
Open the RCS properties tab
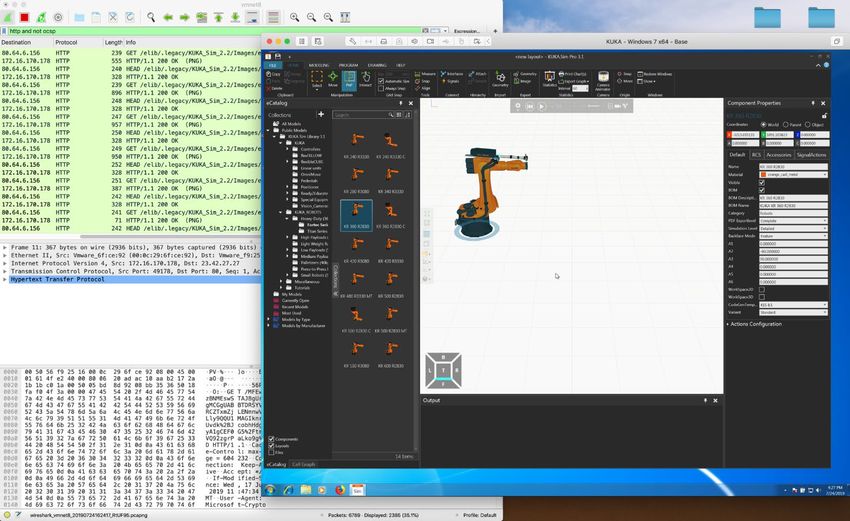coord(756,155)
